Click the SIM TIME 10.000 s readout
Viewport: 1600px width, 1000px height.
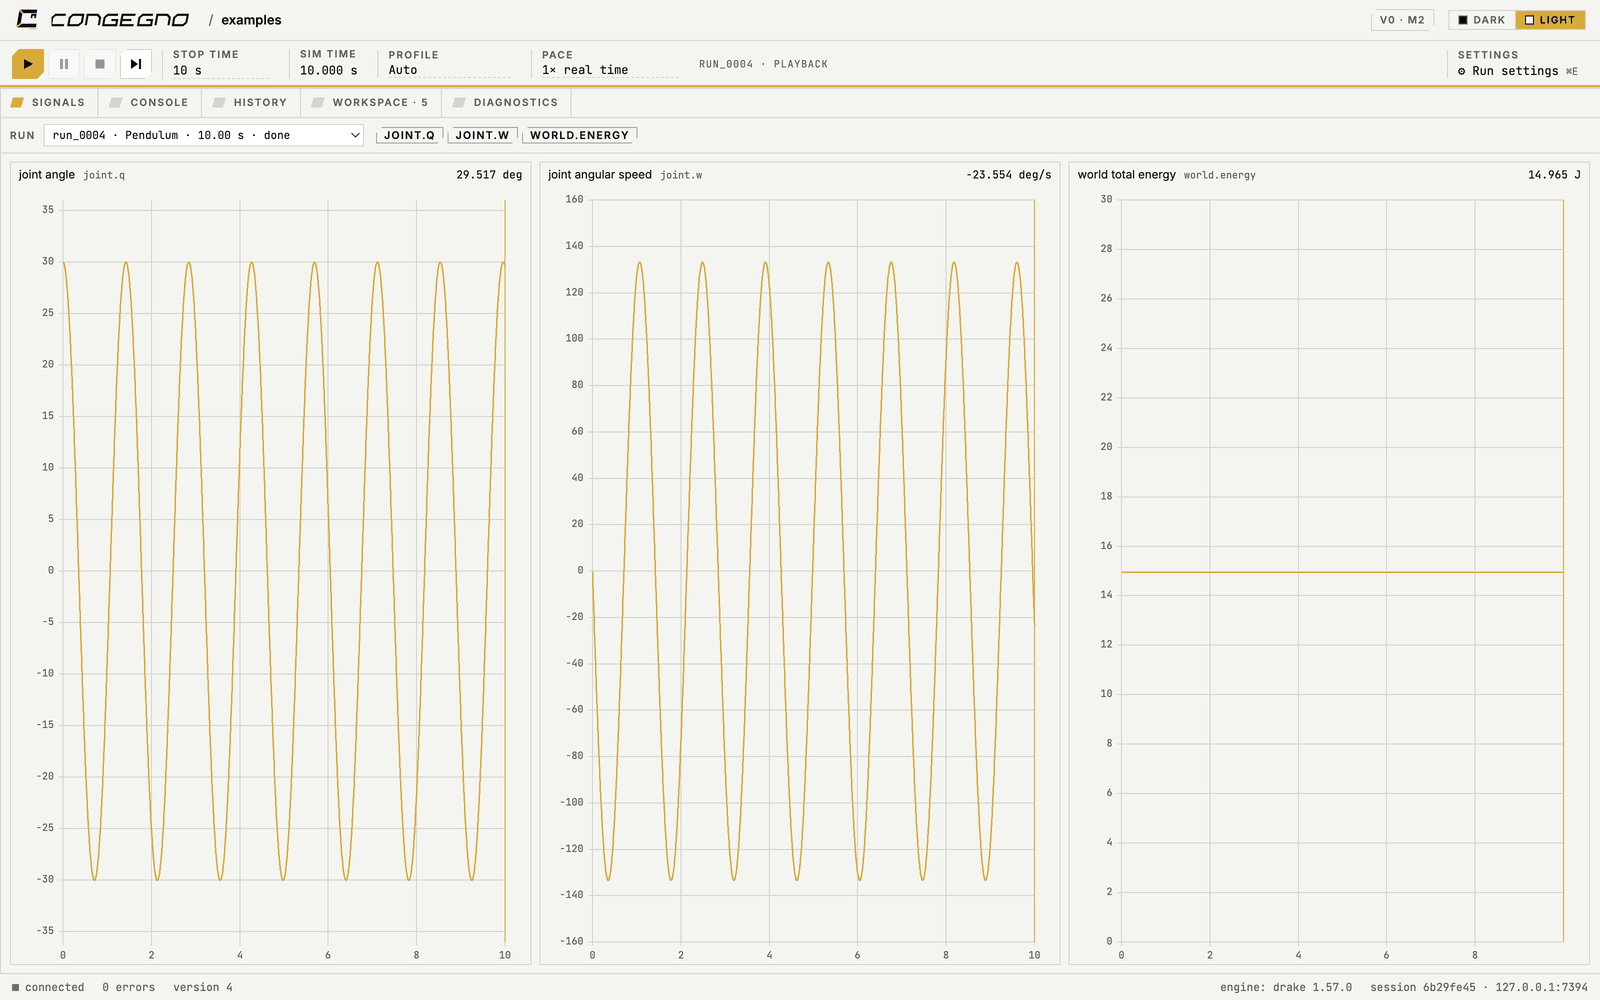point(328,63)
